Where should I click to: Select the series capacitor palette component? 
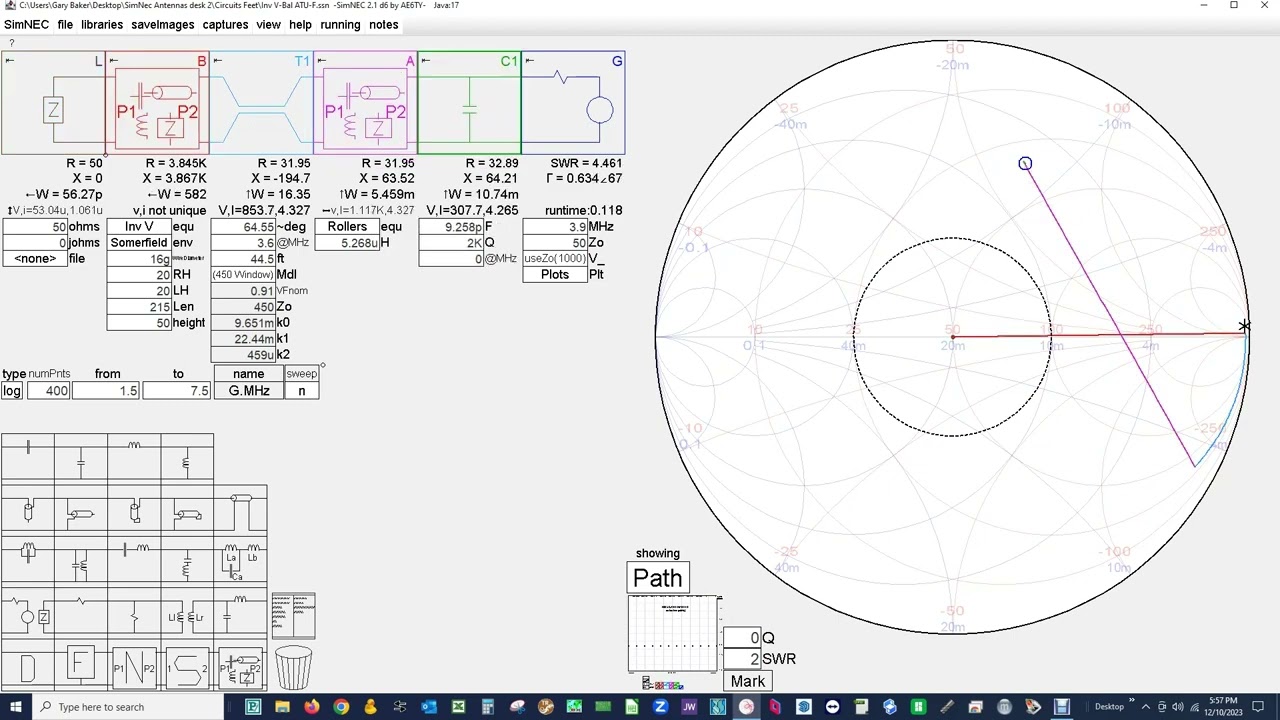point(28,459)
